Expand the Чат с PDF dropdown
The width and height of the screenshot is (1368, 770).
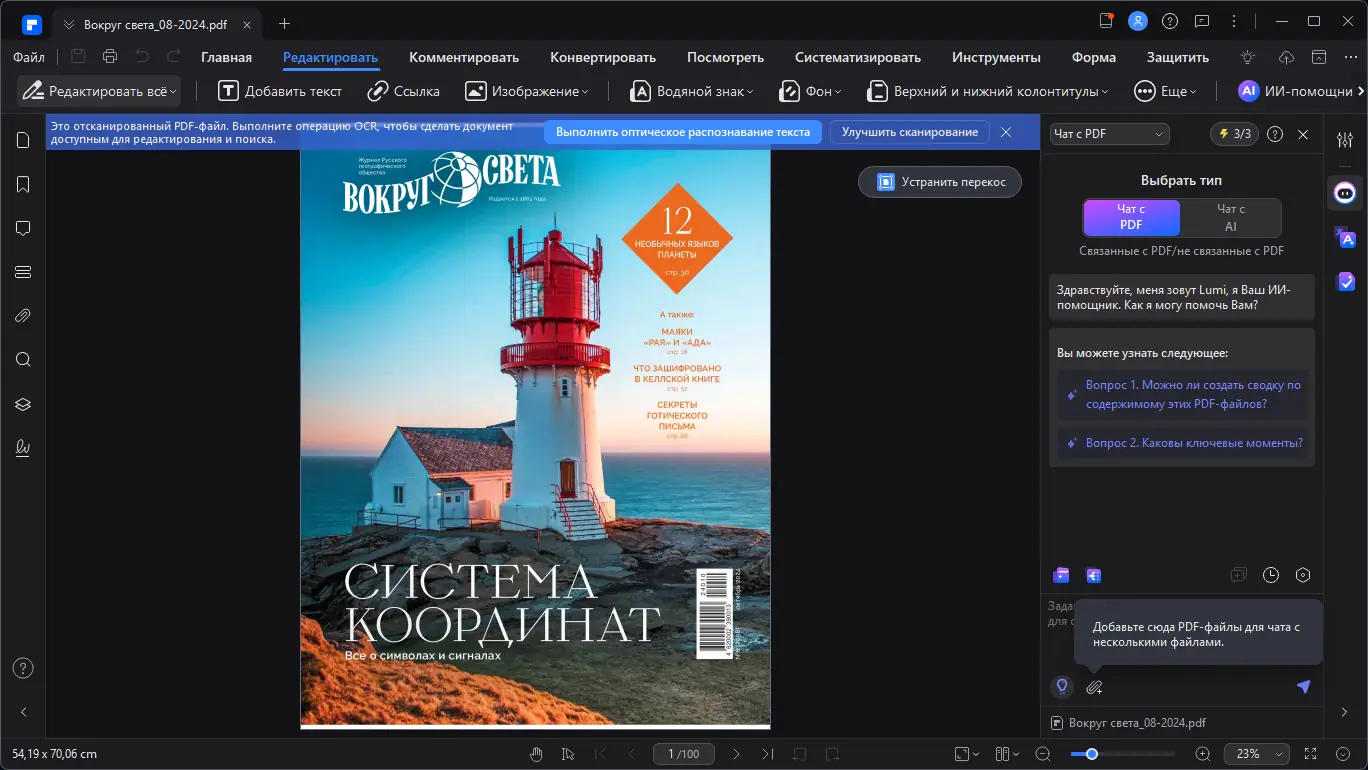tap(1109, 134)
